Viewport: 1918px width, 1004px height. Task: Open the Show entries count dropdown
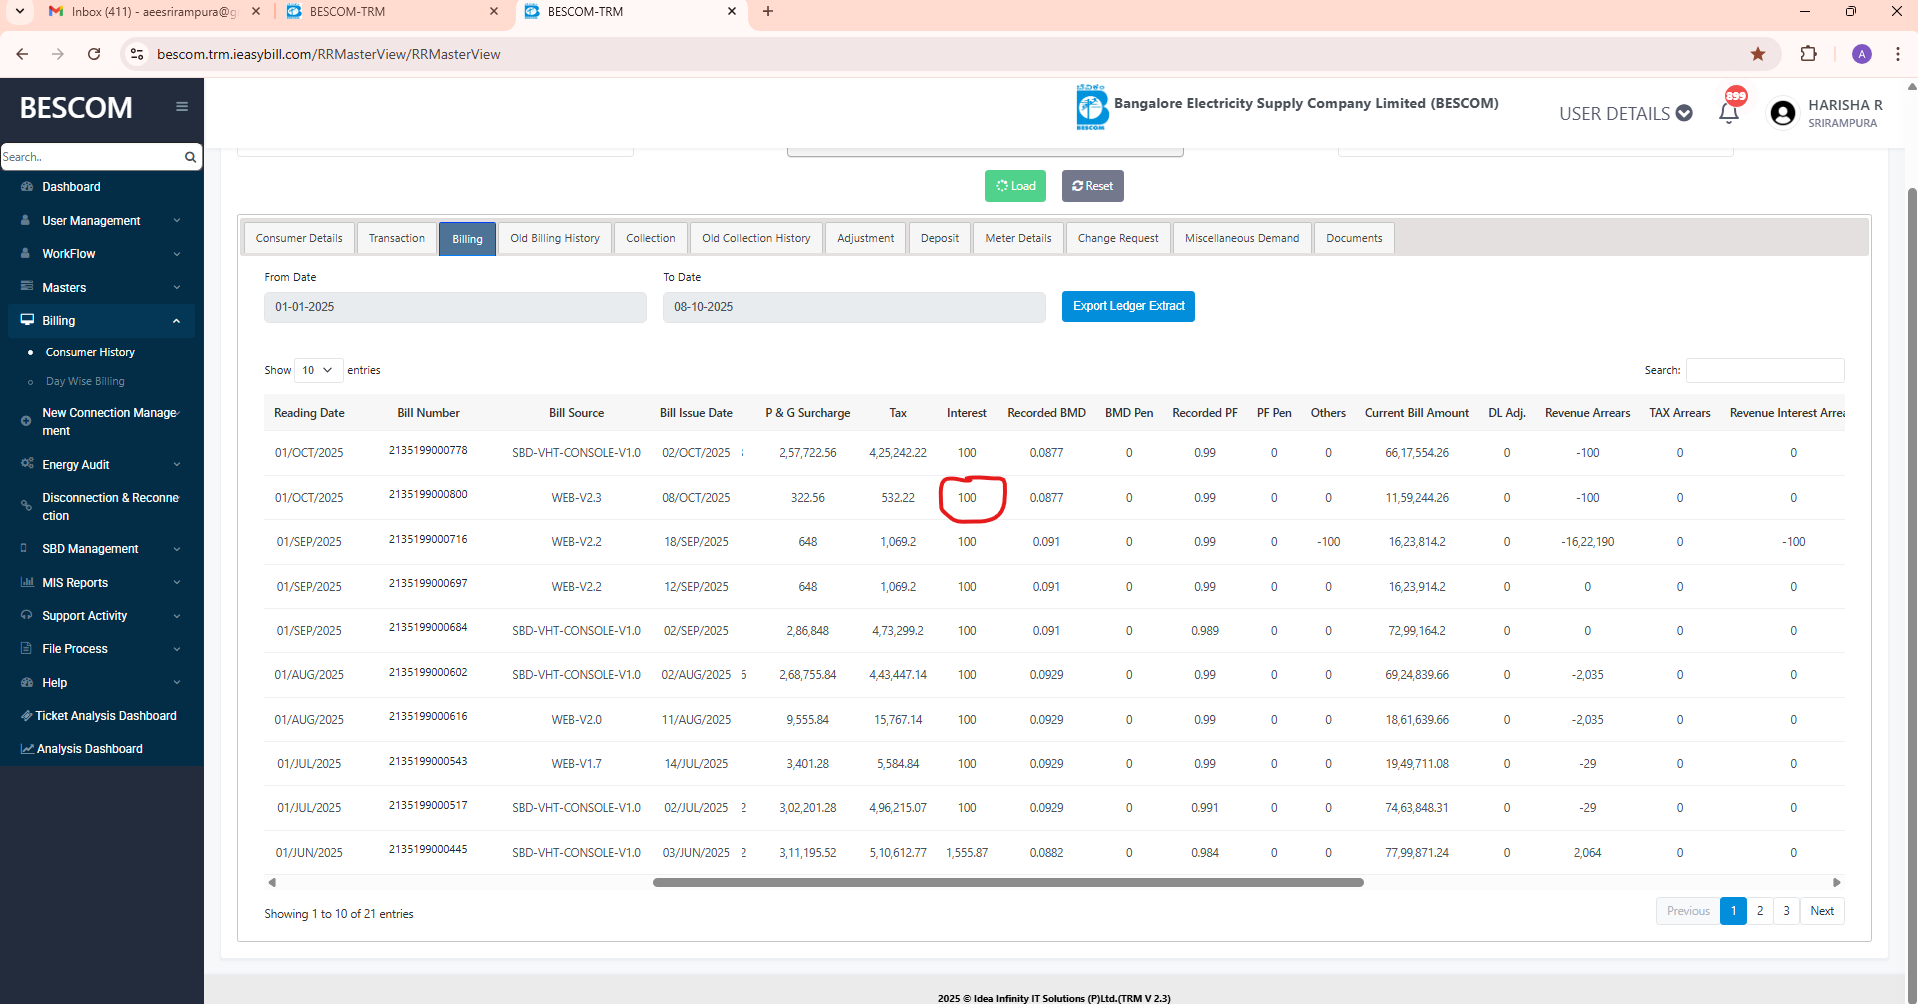(318, 370)
